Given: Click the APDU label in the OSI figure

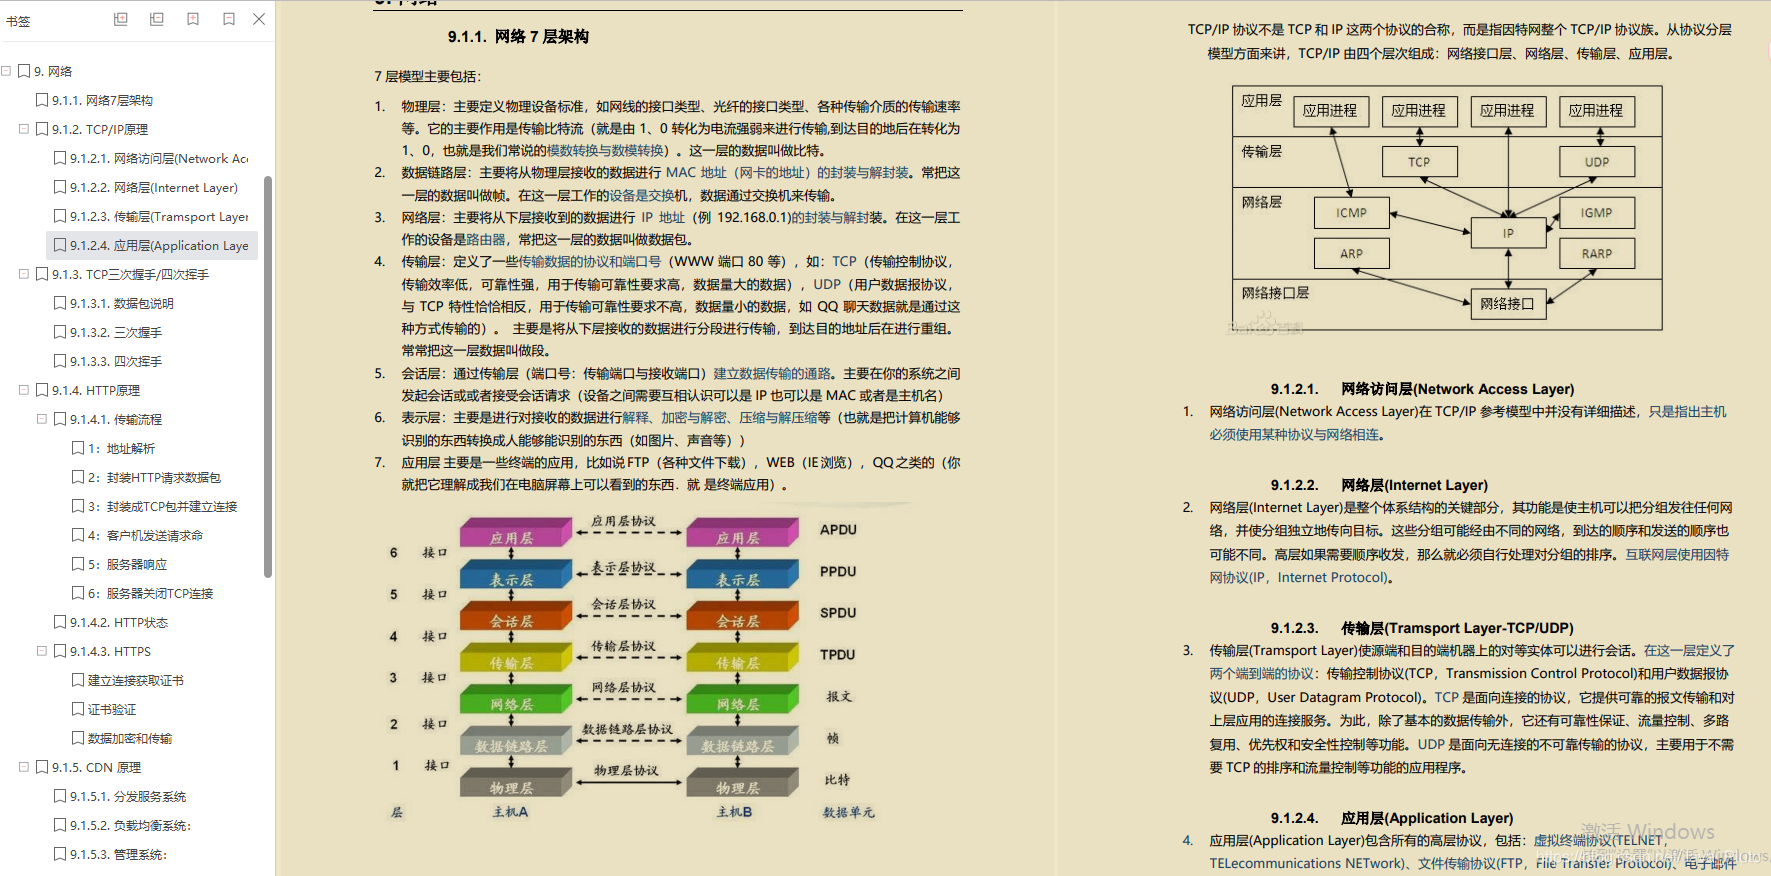Looking at the screenshot, I should [838, 530].
